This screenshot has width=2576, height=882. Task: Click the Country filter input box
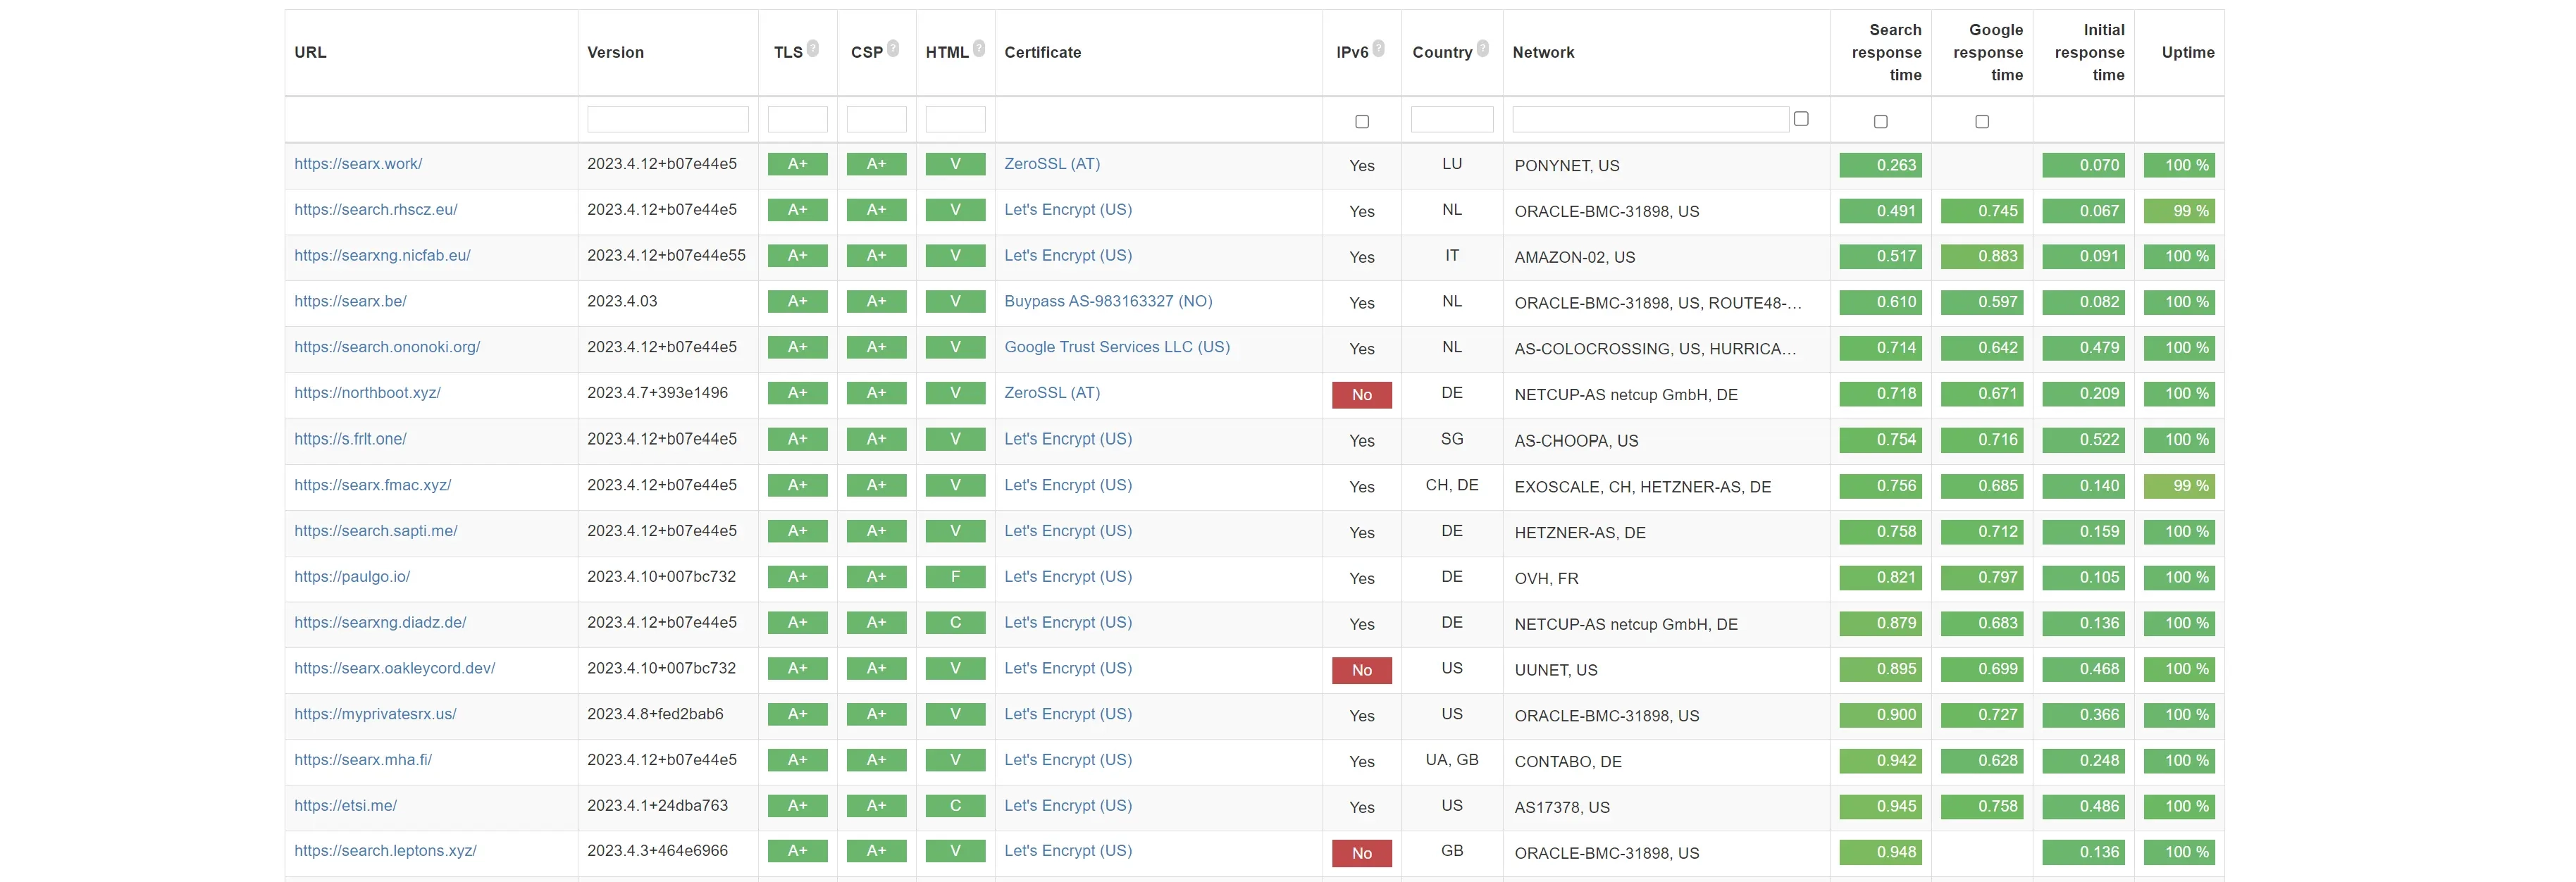click(x=1451, y=120)
